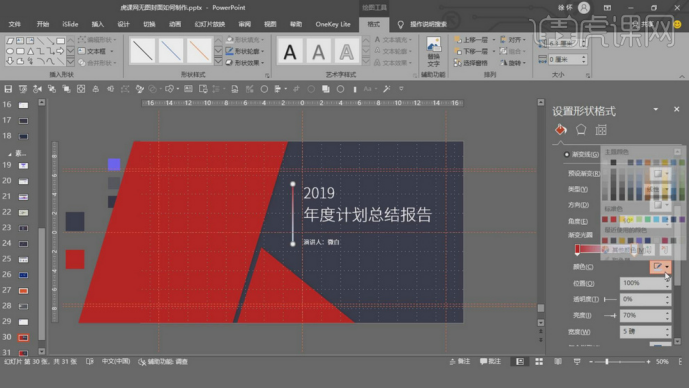
Task: Click the Aa font case toolbar icon
Action: tap(368, 89)
